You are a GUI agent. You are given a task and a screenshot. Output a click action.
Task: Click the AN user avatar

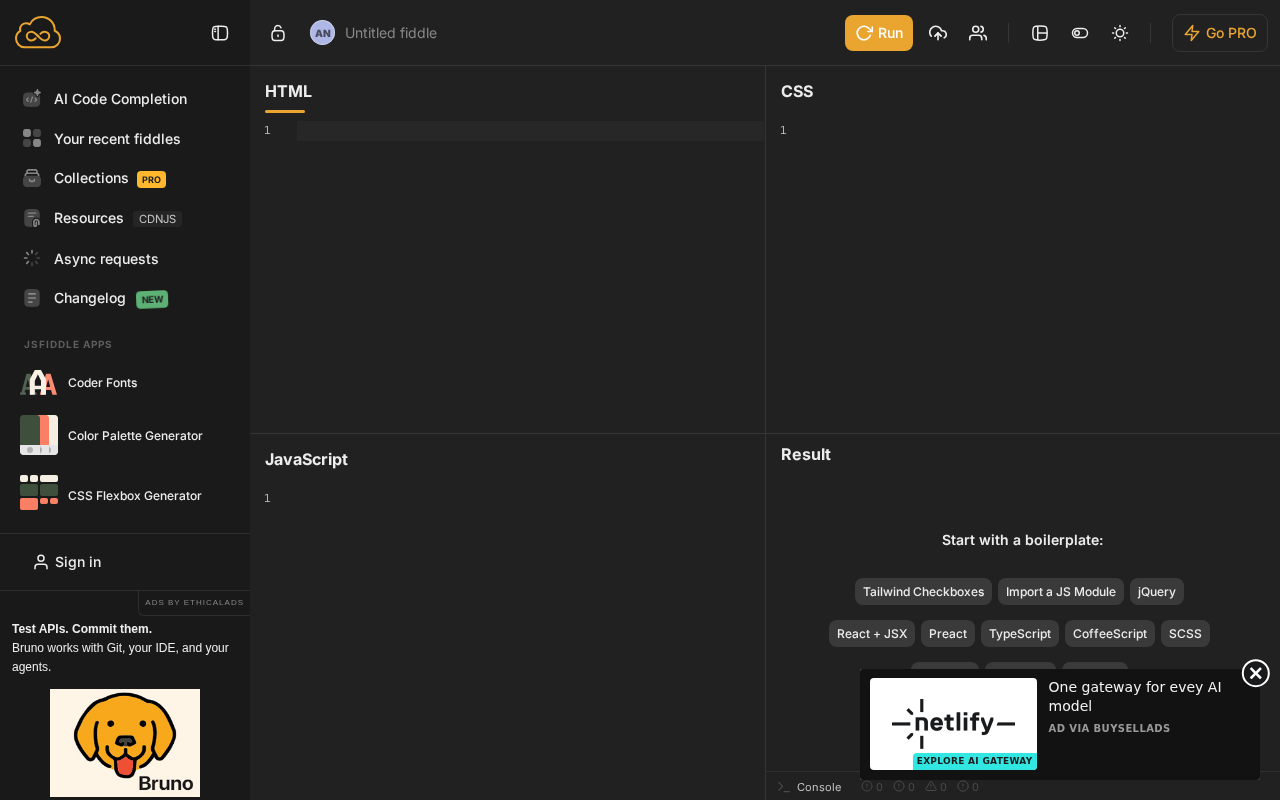coord(322,33)
